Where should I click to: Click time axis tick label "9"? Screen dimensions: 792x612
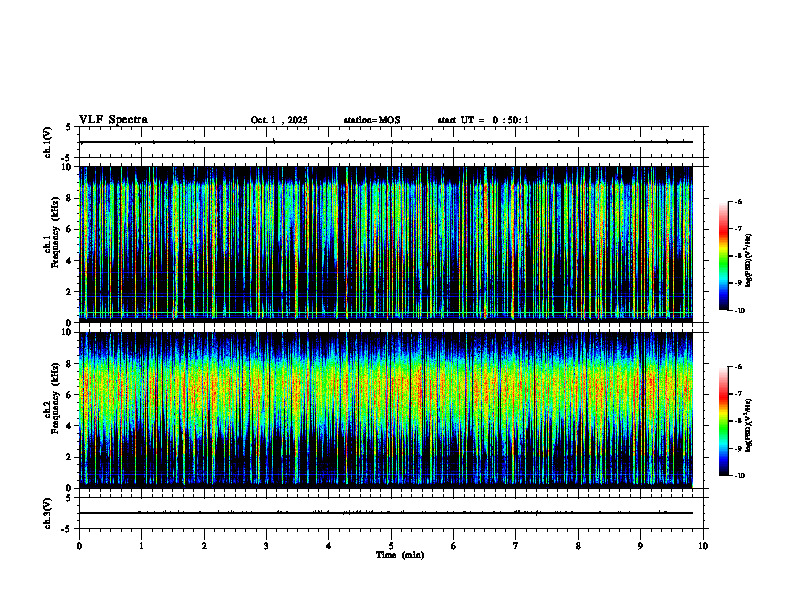click(x=640, y=546)
